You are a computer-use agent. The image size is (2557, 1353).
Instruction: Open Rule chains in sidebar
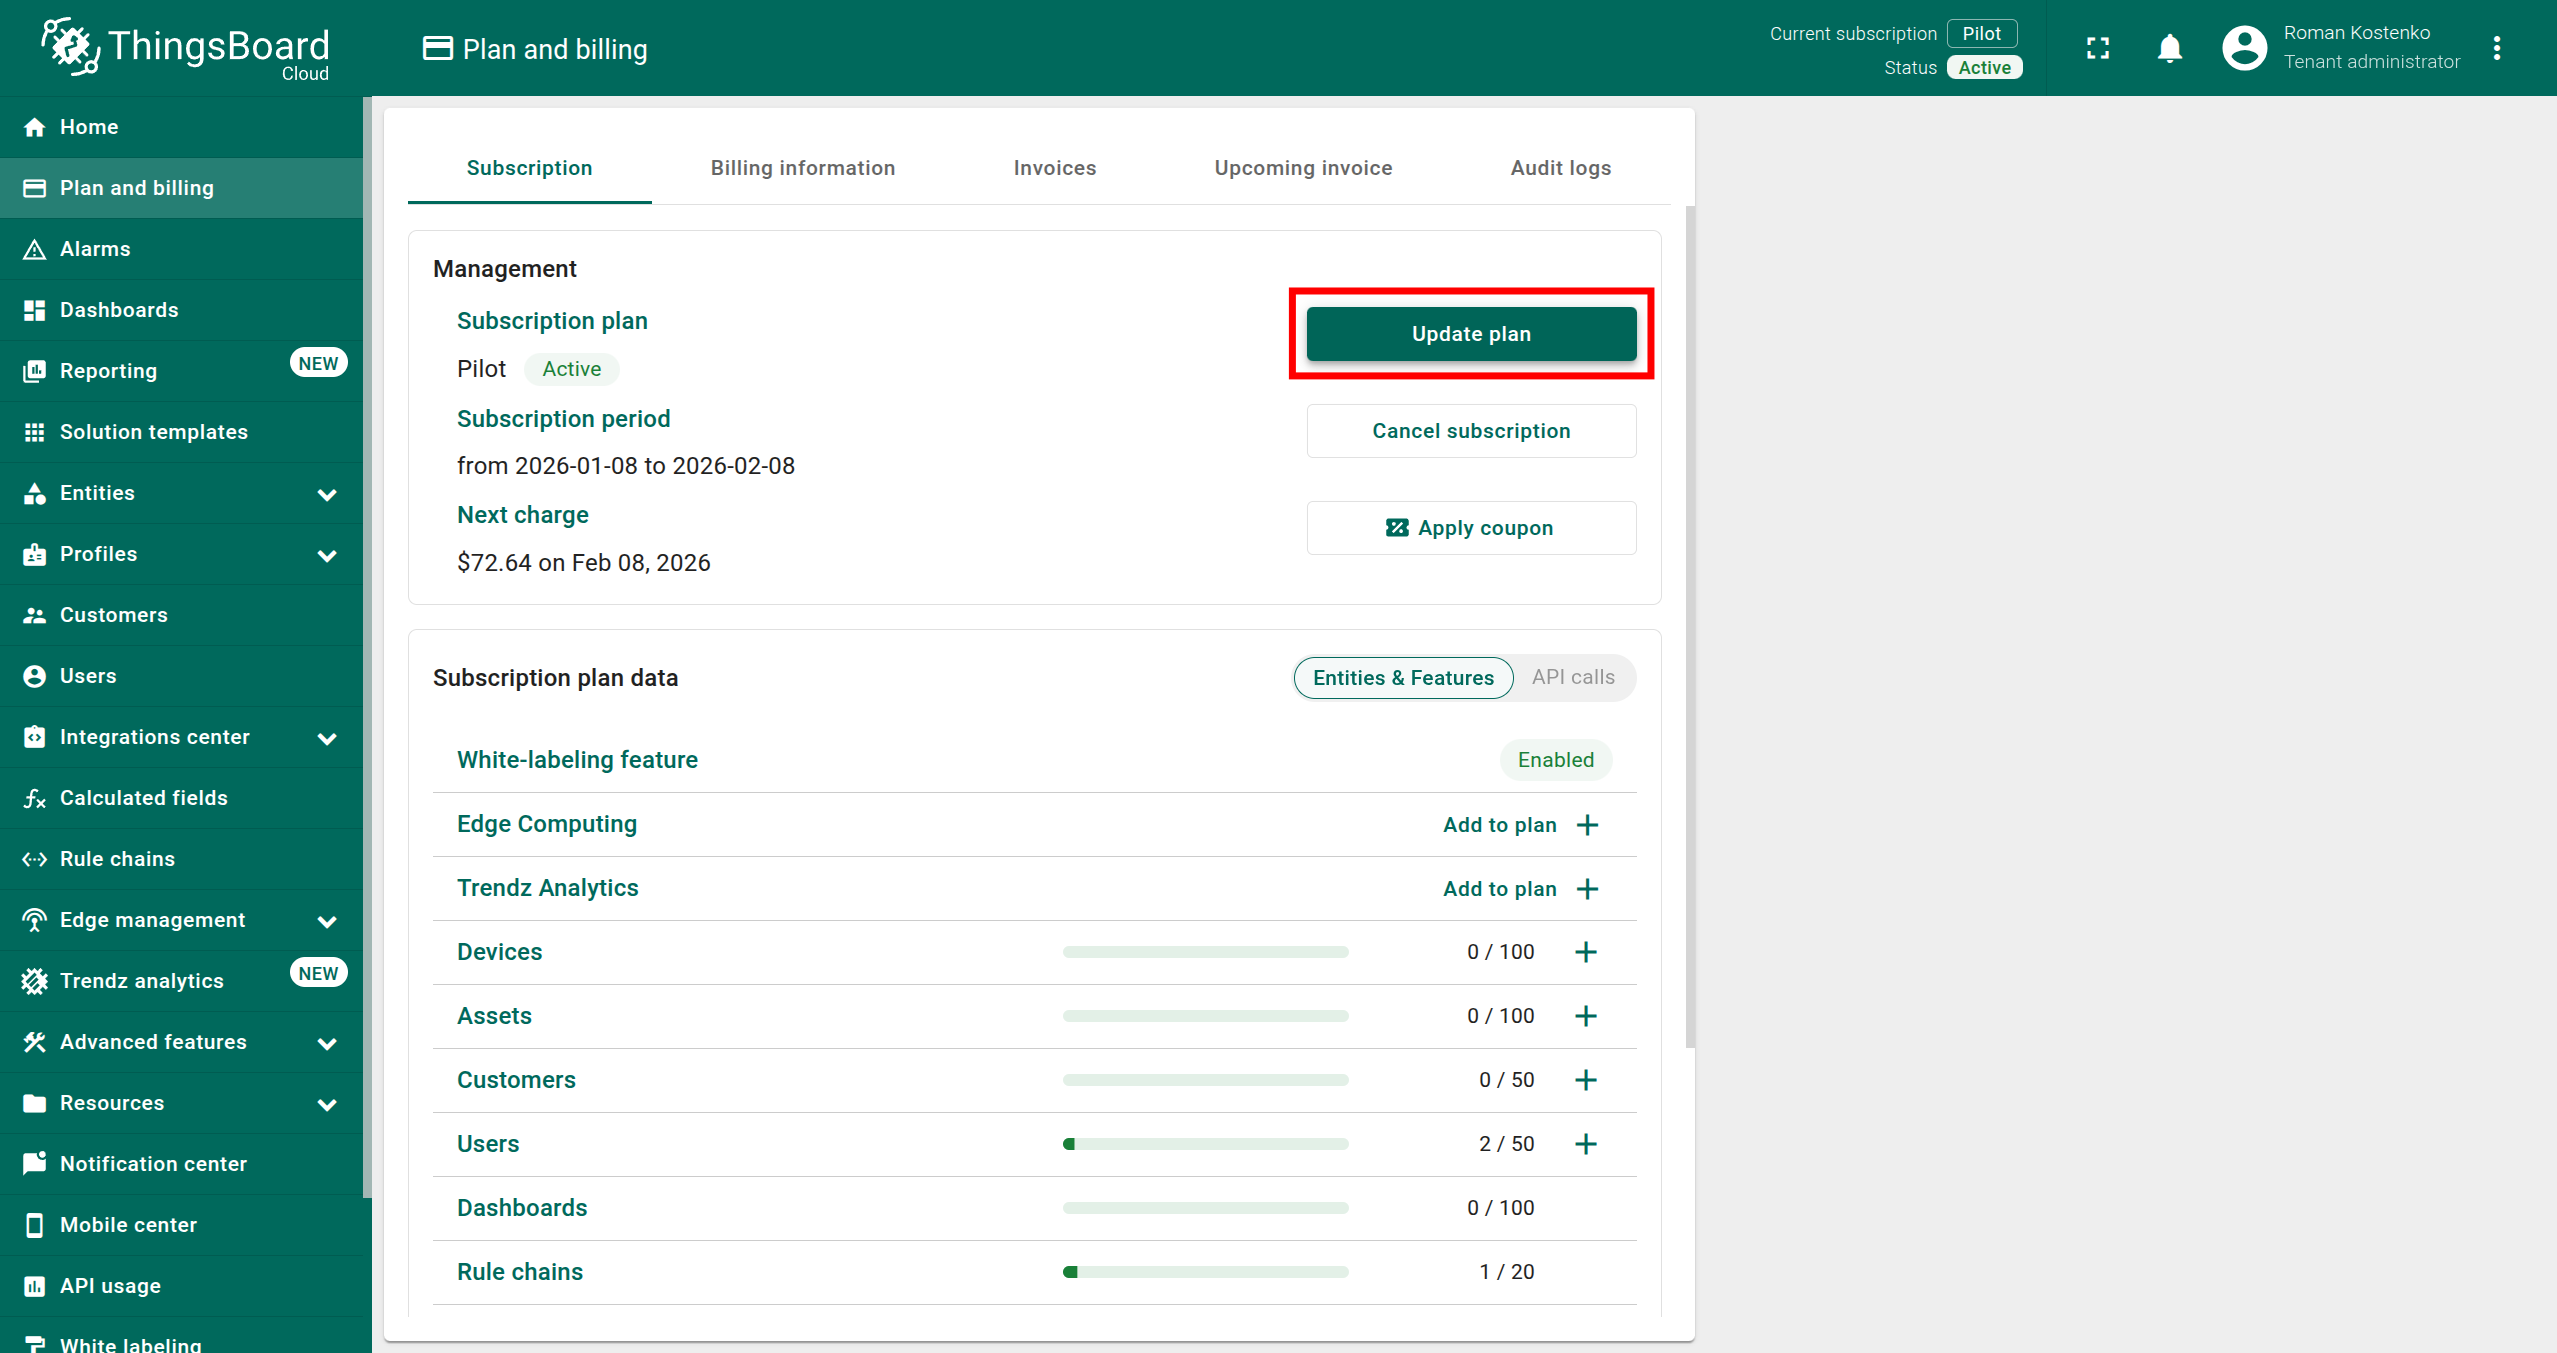(x=117, y=859)
